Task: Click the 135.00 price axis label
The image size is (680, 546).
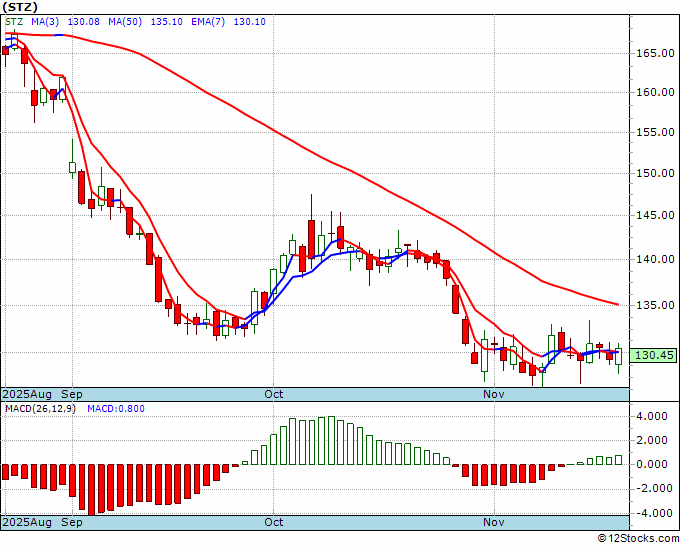Action: [x=655, y=305]
